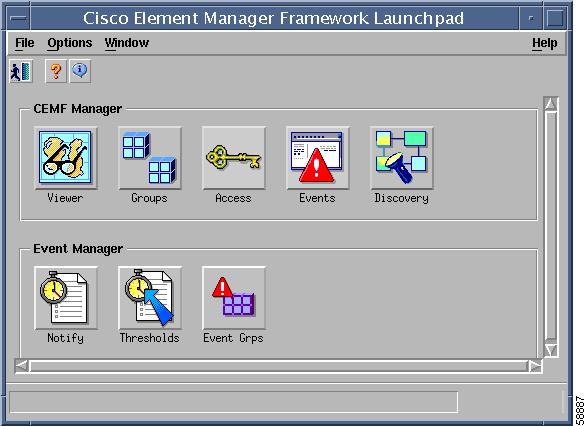Open the Options menu
586x426 pixels.
pyautogui.click(x=70, y=43)
